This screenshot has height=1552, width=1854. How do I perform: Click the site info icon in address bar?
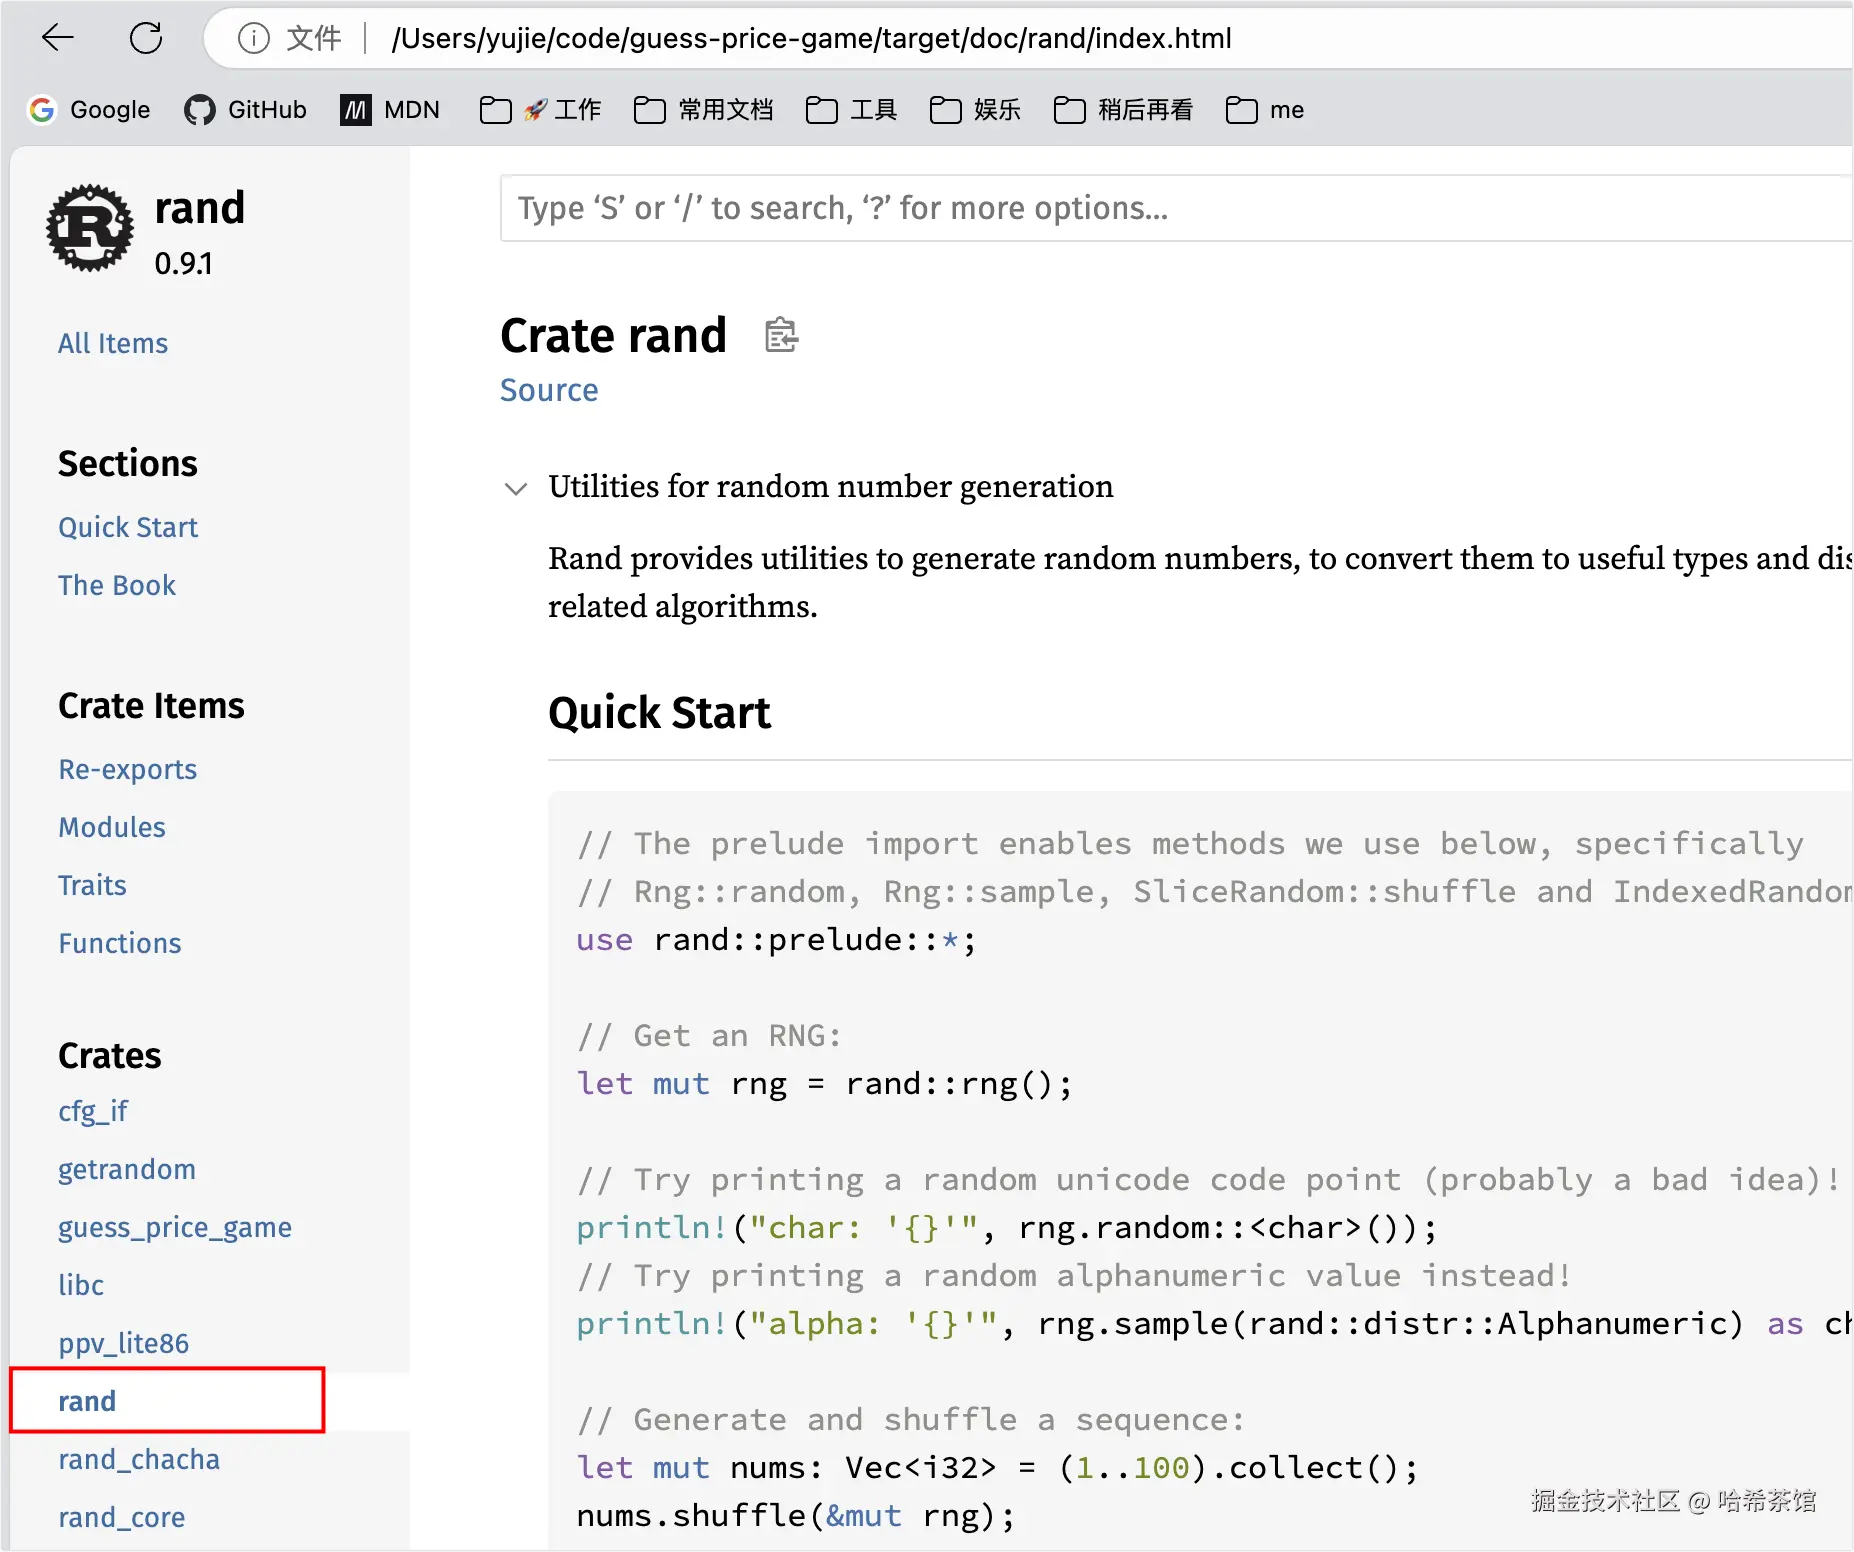coord(254,38)
